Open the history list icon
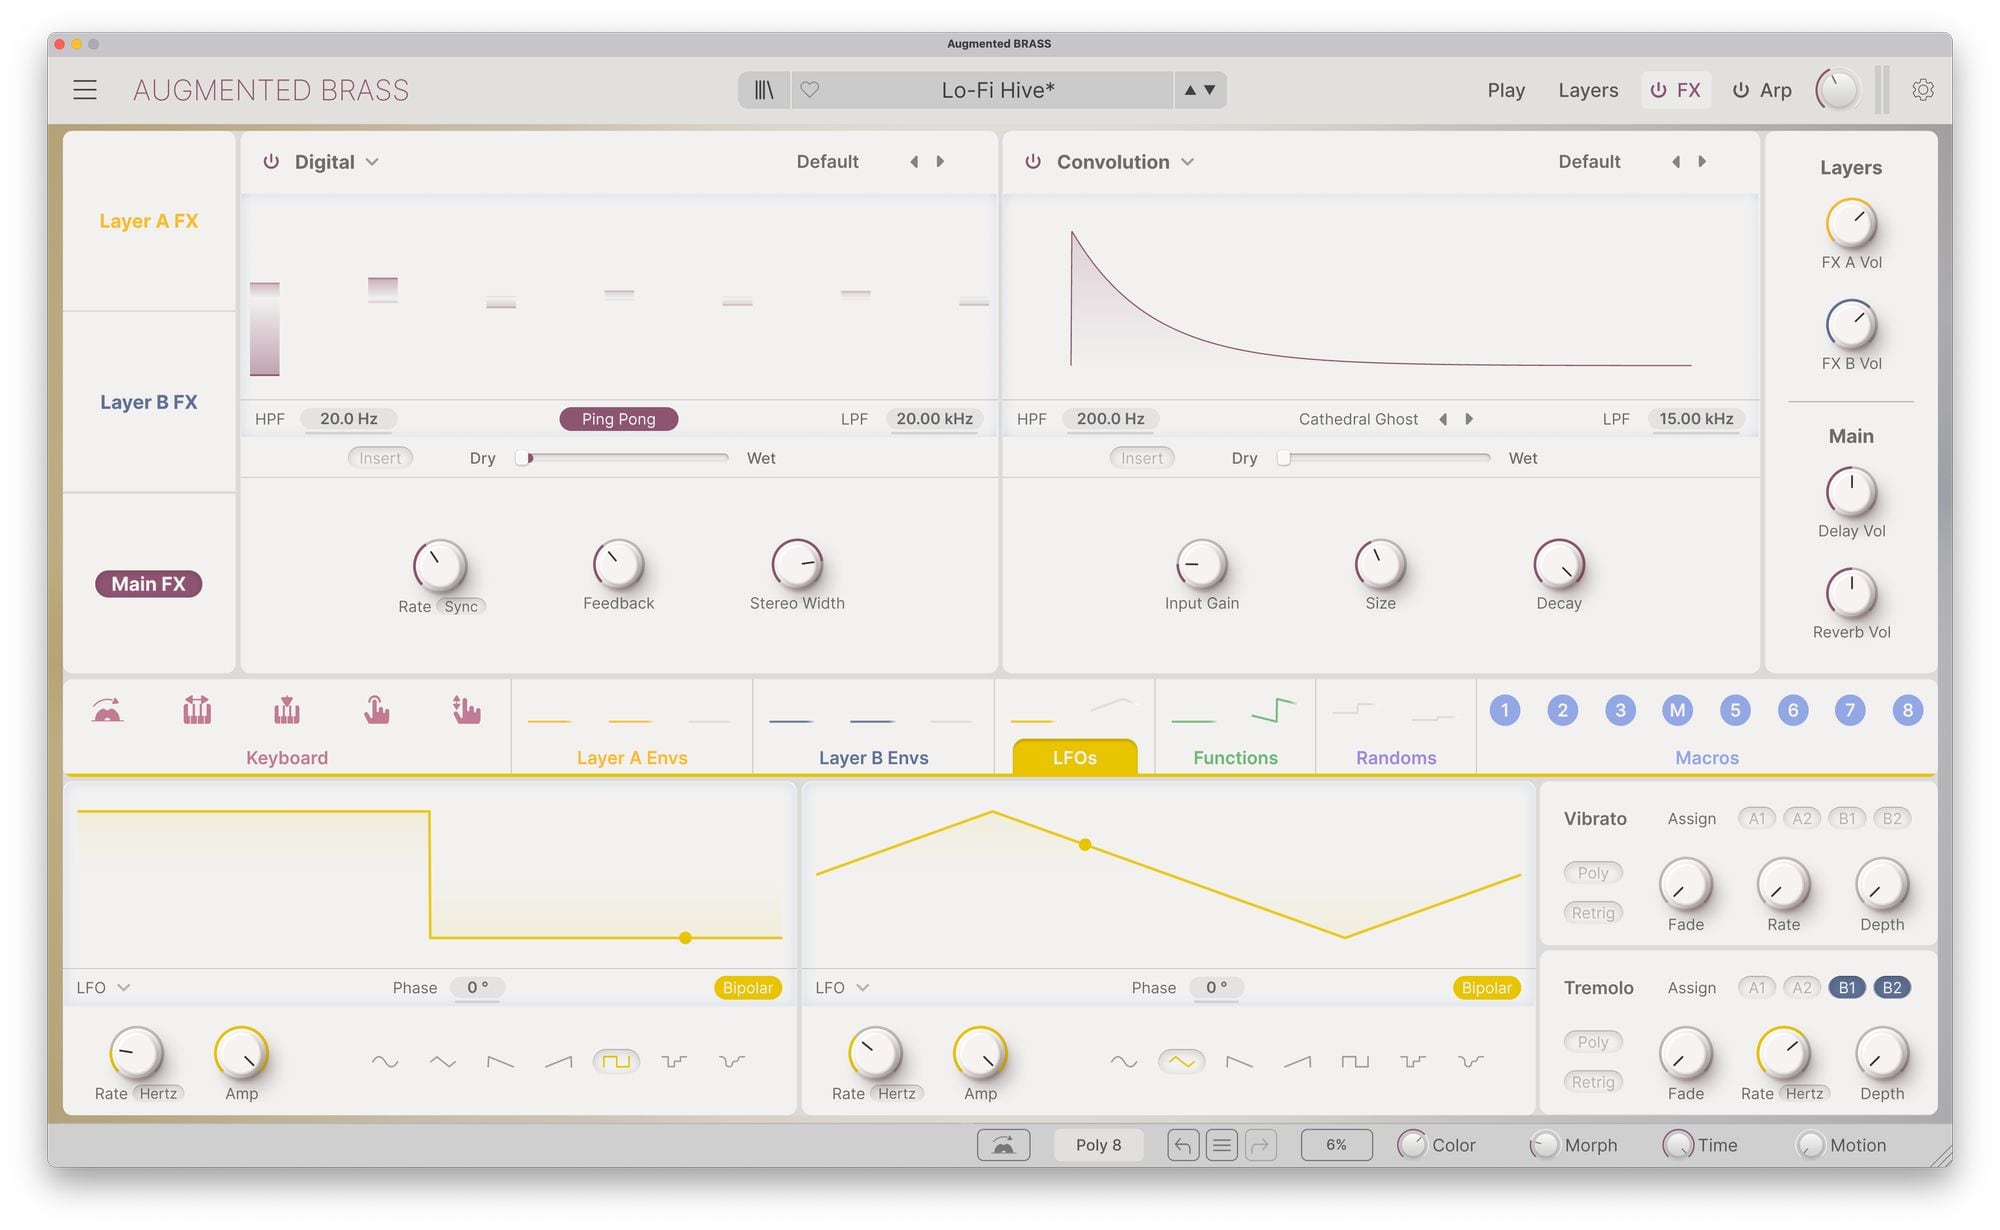2000x1230 pixels. pos(1222,1145)
